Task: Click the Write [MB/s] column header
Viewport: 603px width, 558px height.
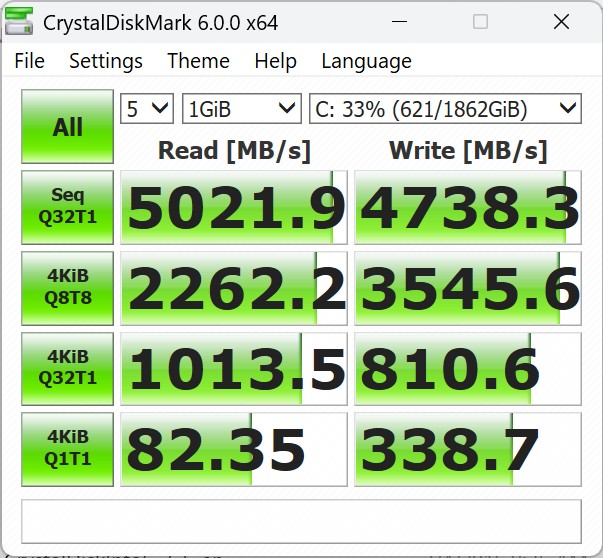Action: (468, 150)
